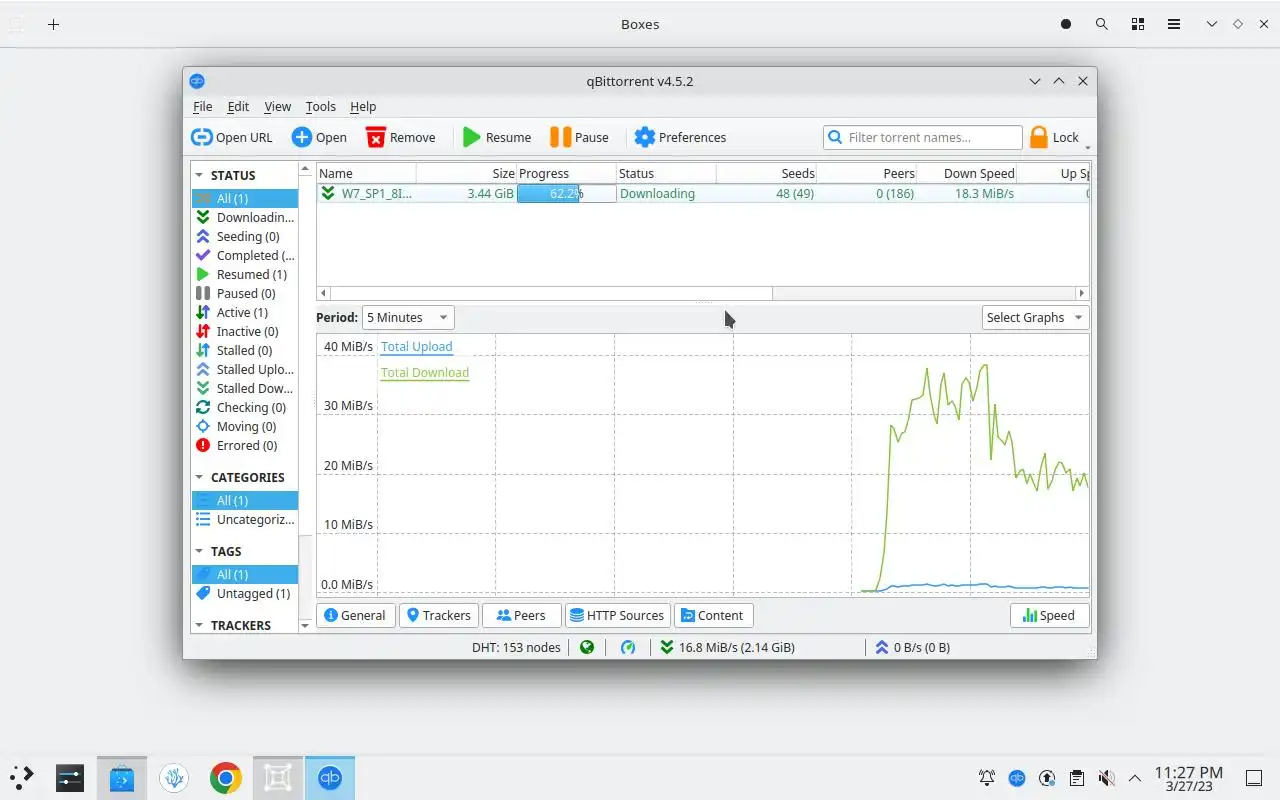The image size is (1280, 800).
Task: Collapse the TRACKERS section
Action: point(199,625)
